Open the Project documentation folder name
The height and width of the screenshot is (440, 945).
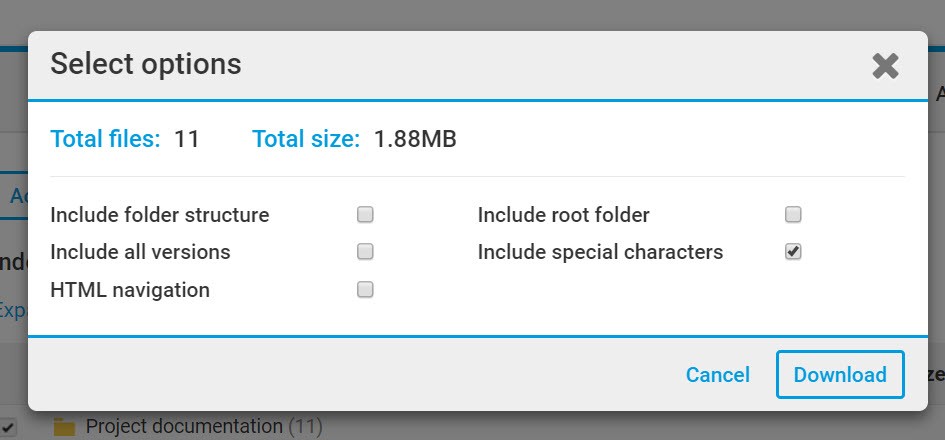(183, 427)
